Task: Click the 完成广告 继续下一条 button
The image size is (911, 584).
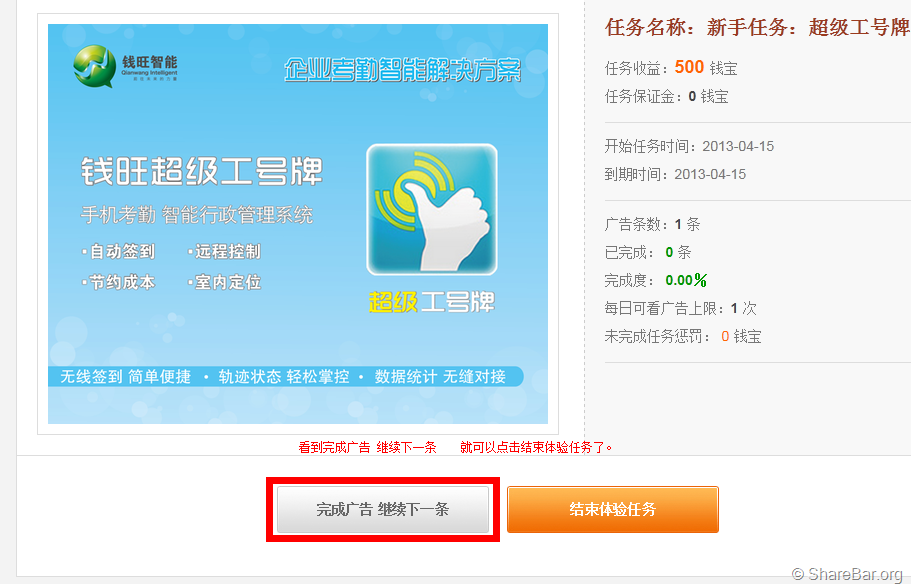Action: (383, 509)
